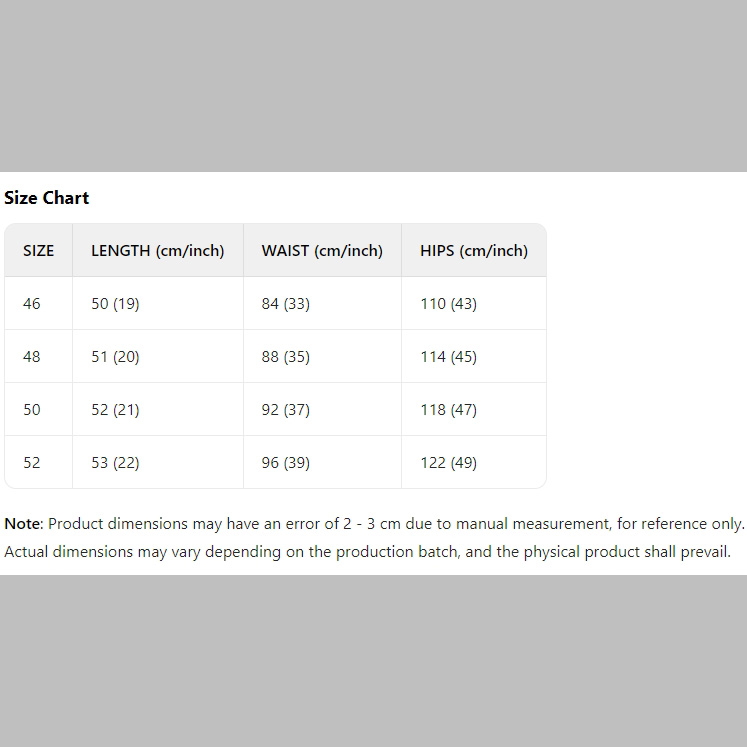Click waist value 84 (33)
747x747 pixels.
click(286, 304)
